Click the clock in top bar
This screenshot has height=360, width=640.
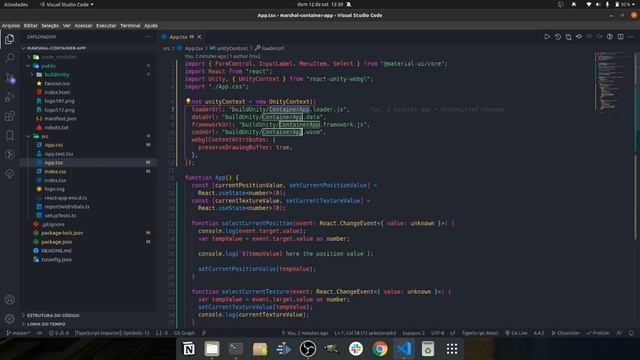click(x=320, y=4)
